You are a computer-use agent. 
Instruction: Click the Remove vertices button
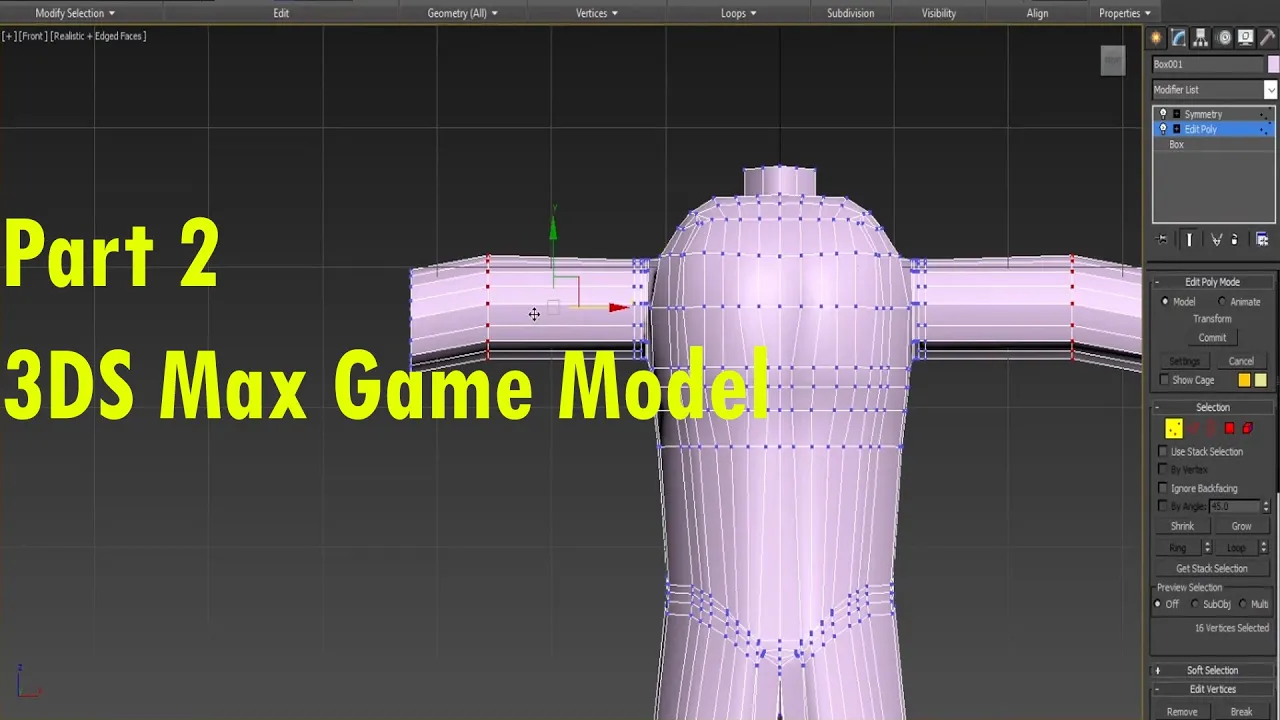tap(1182, 712)
